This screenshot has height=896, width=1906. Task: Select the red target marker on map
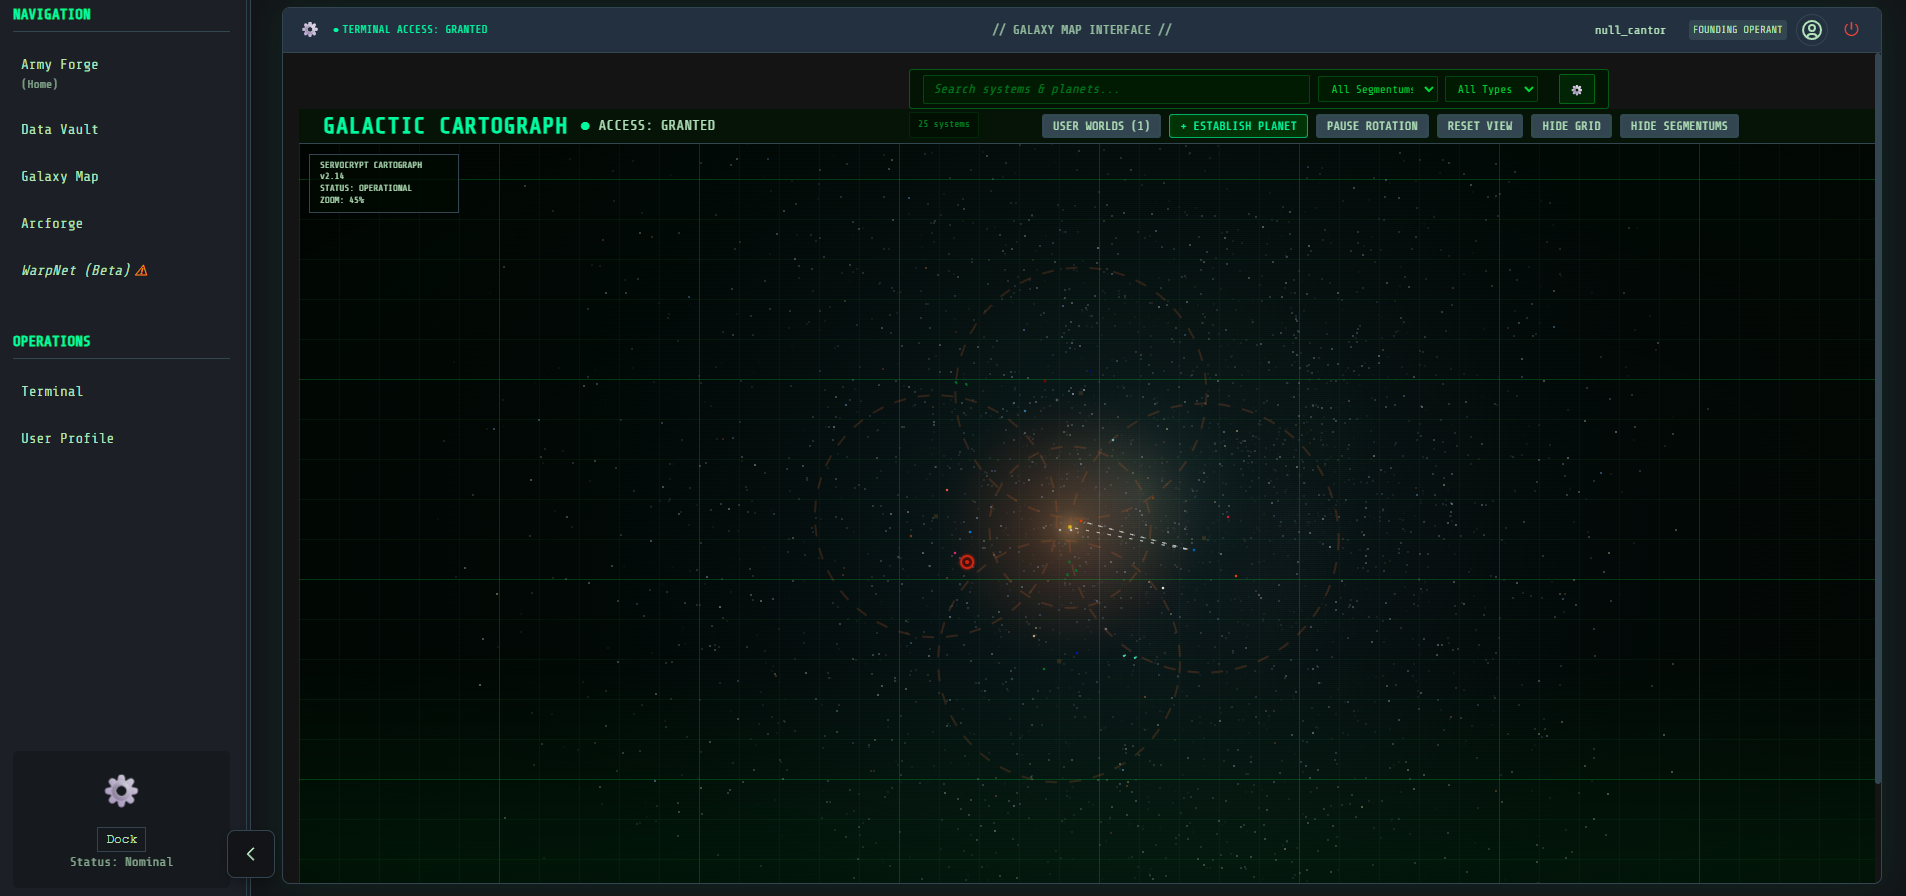[x=967, y=562]
